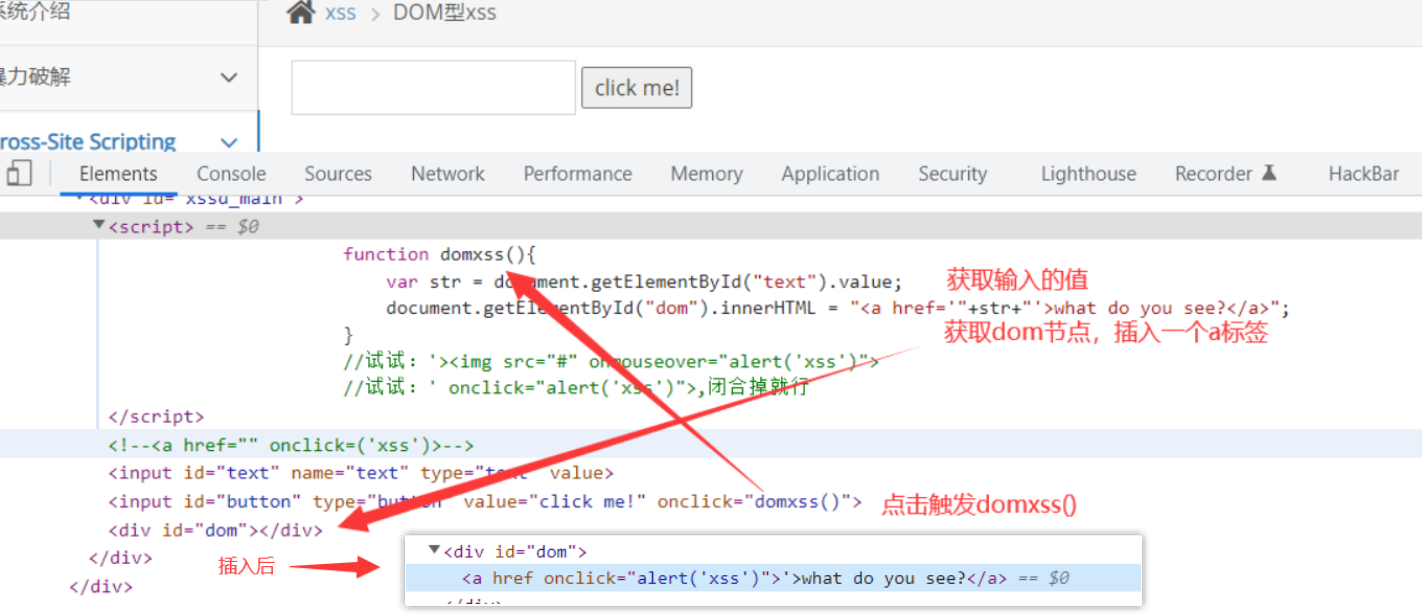Screen dimensions: 1422x614
Task: Click the home icon in the breadcrumb
Action: [x=298, y=12]
